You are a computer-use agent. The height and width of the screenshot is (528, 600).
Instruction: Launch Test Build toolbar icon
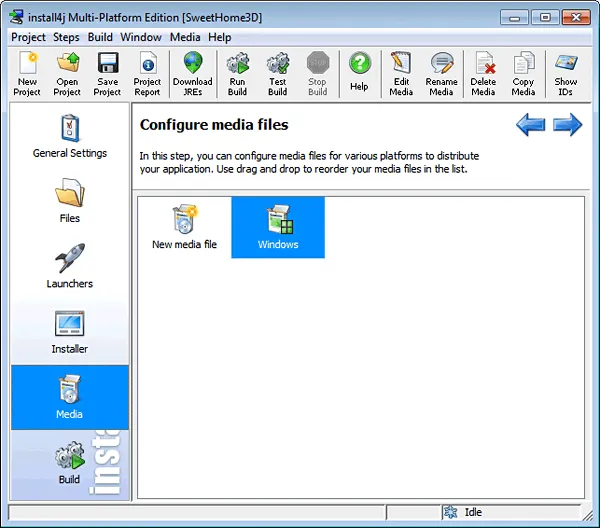coord(278,74)
